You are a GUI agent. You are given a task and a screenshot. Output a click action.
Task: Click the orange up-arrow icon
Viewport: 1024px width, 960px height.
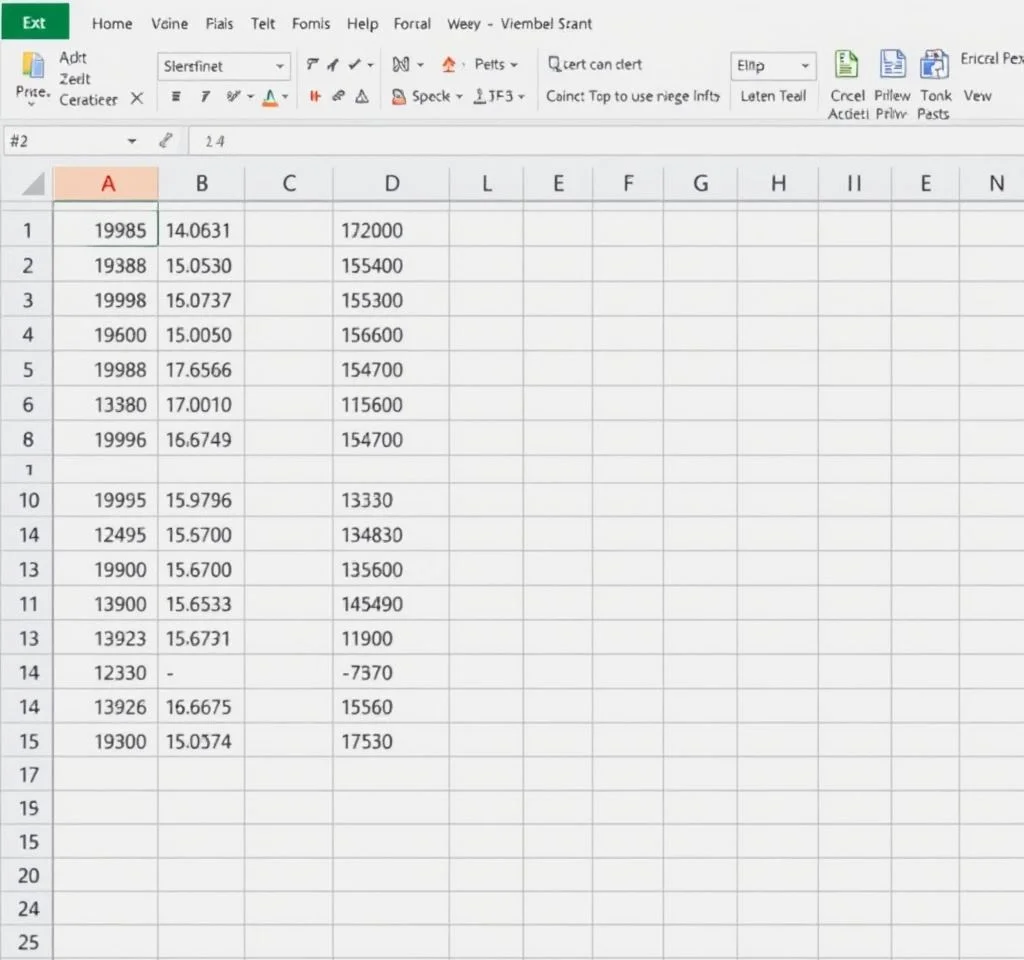(449, 64)
